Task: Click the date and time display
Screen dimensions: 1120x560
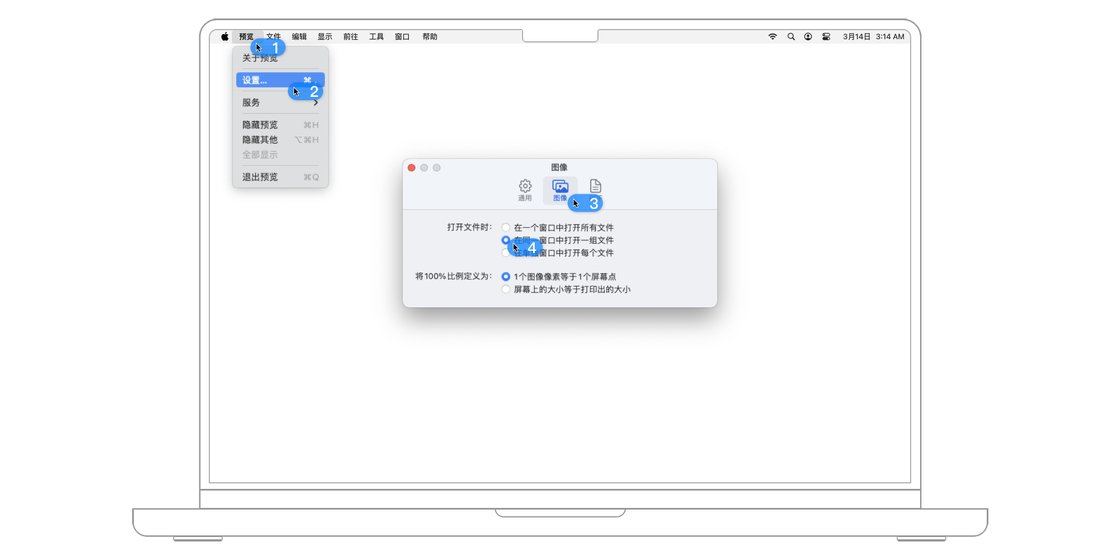Action: pyautogui.click(x=873, y=37)
